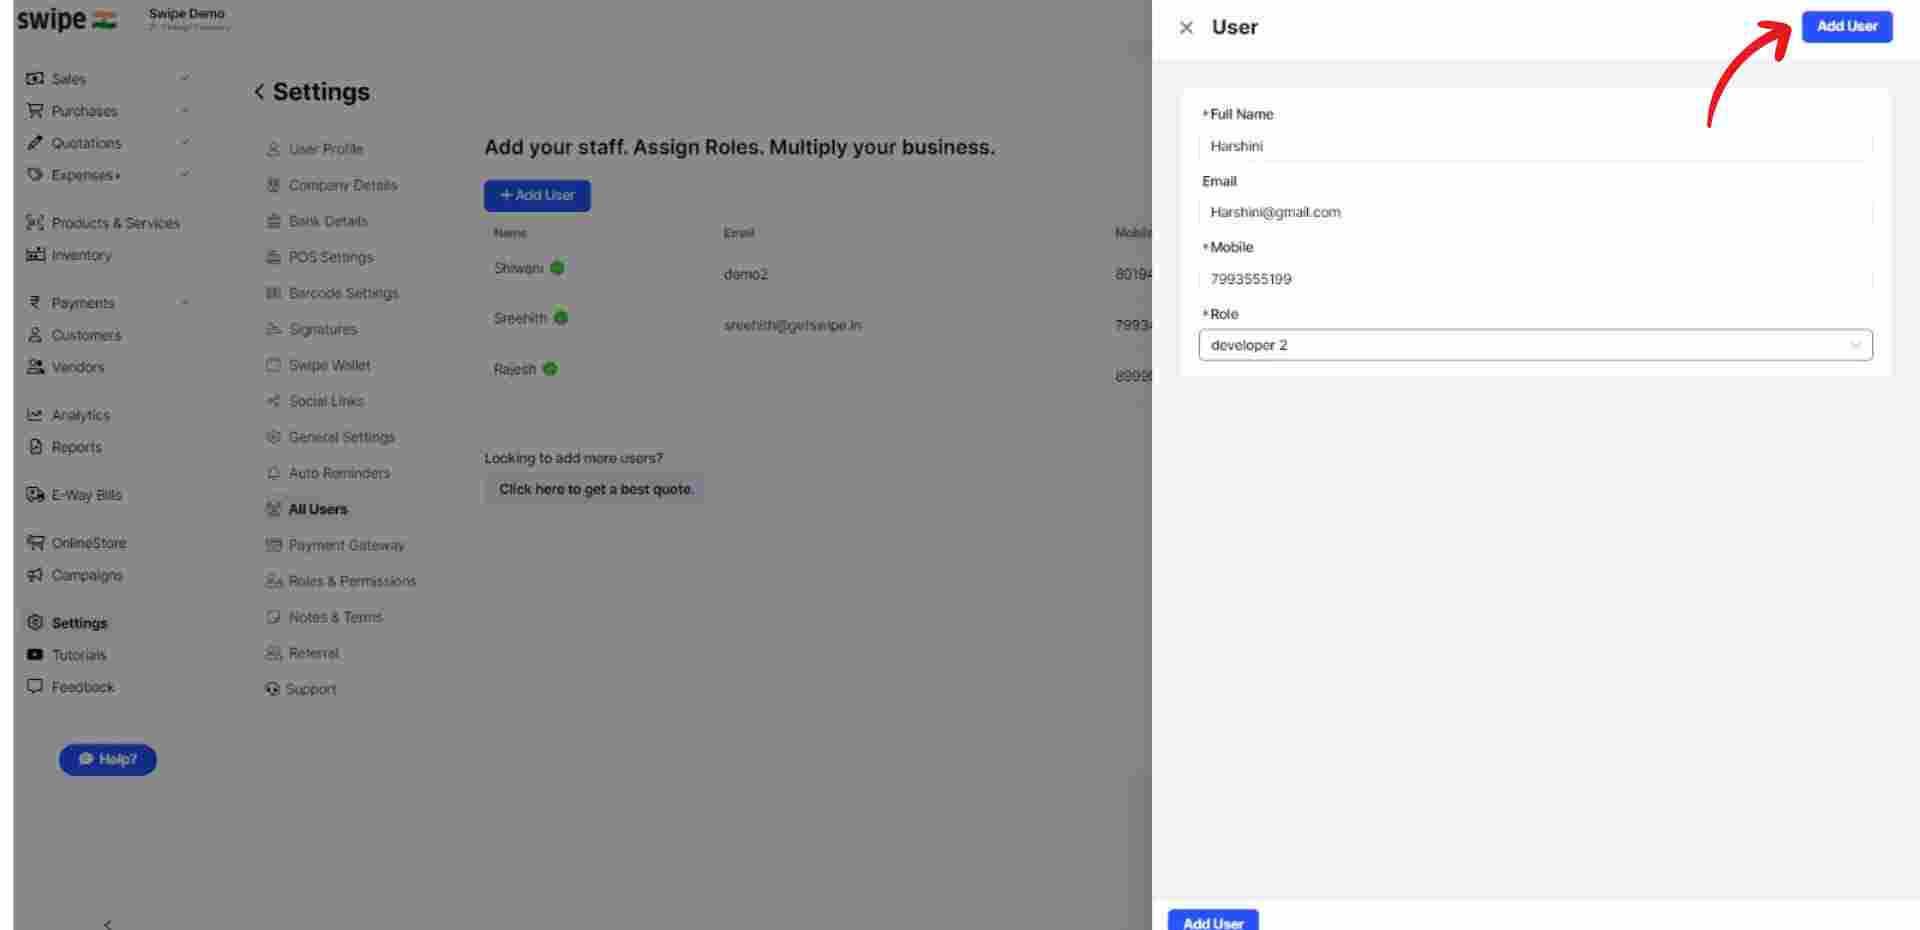Click the Email field with Harshini@gmail.com
This screenshot has width=1920, height=930.
pos(1535,212)
